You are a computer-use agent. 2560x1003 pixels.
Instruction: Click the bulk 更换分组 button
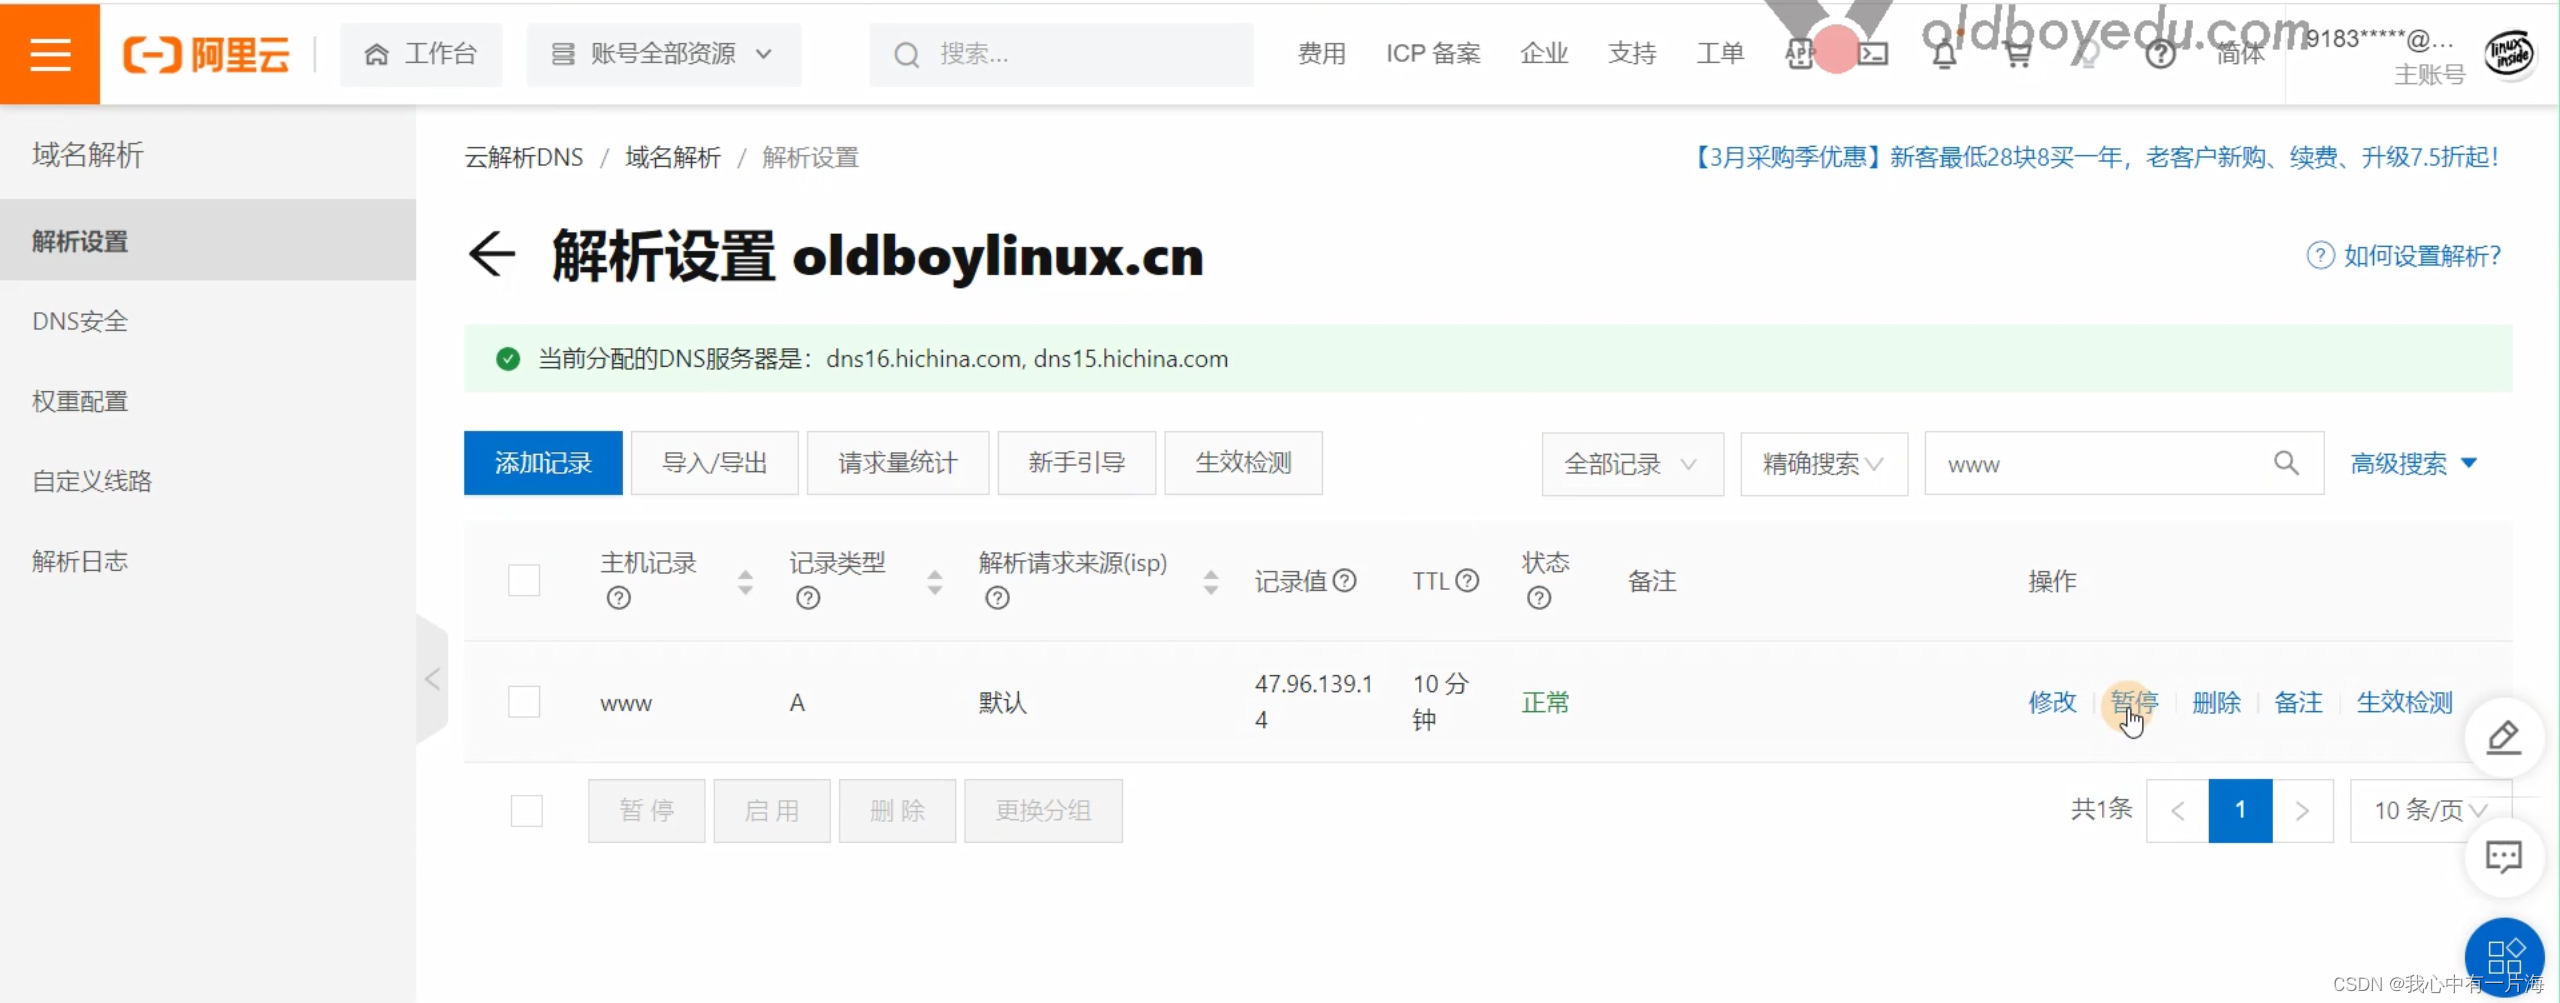1043,811
